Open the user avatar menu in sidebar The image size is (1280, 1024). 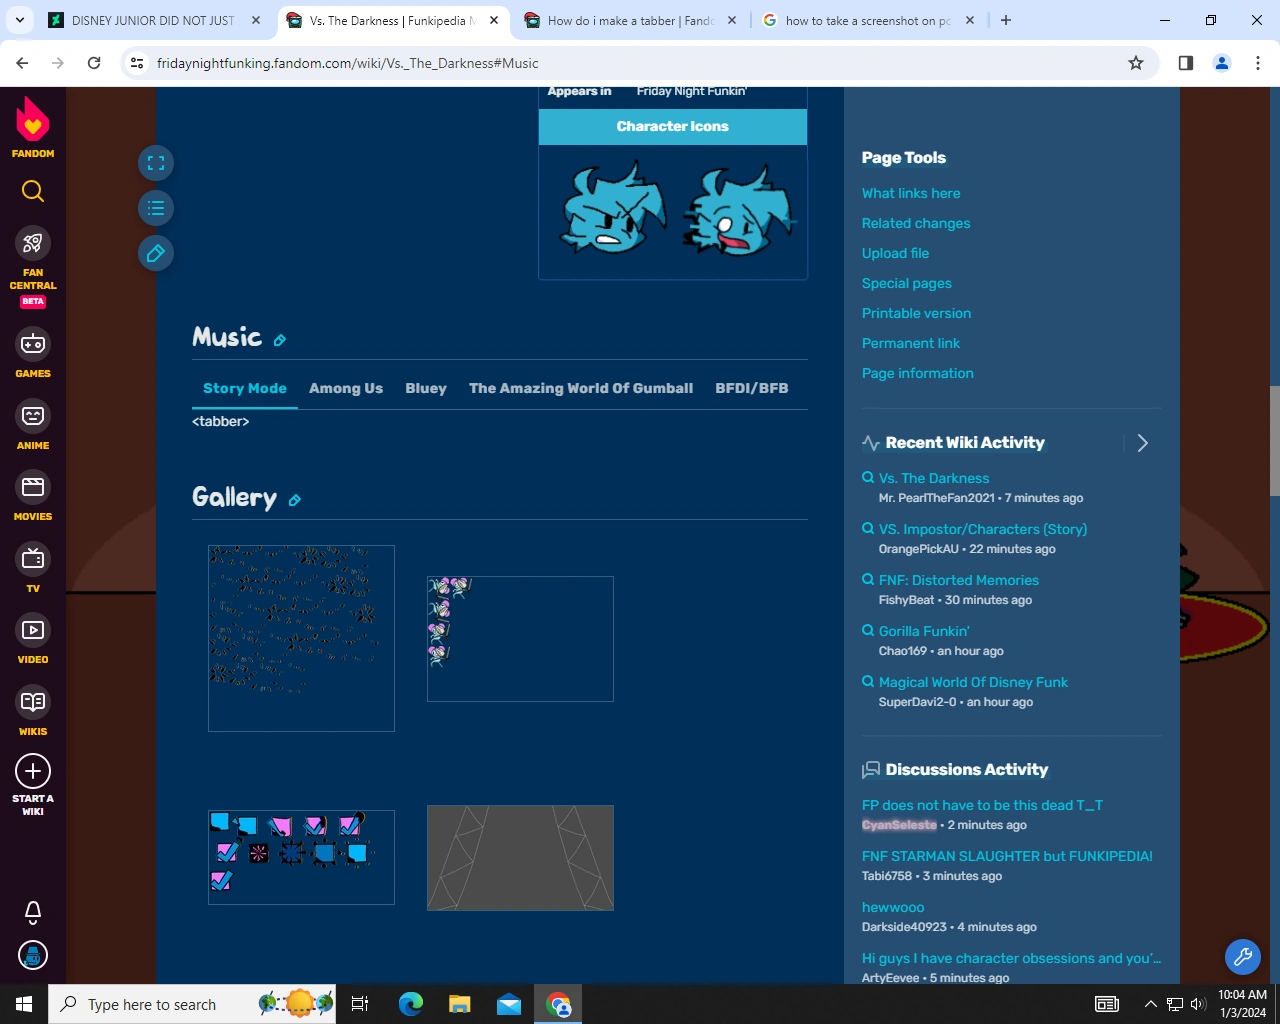[x=33, y=956]
